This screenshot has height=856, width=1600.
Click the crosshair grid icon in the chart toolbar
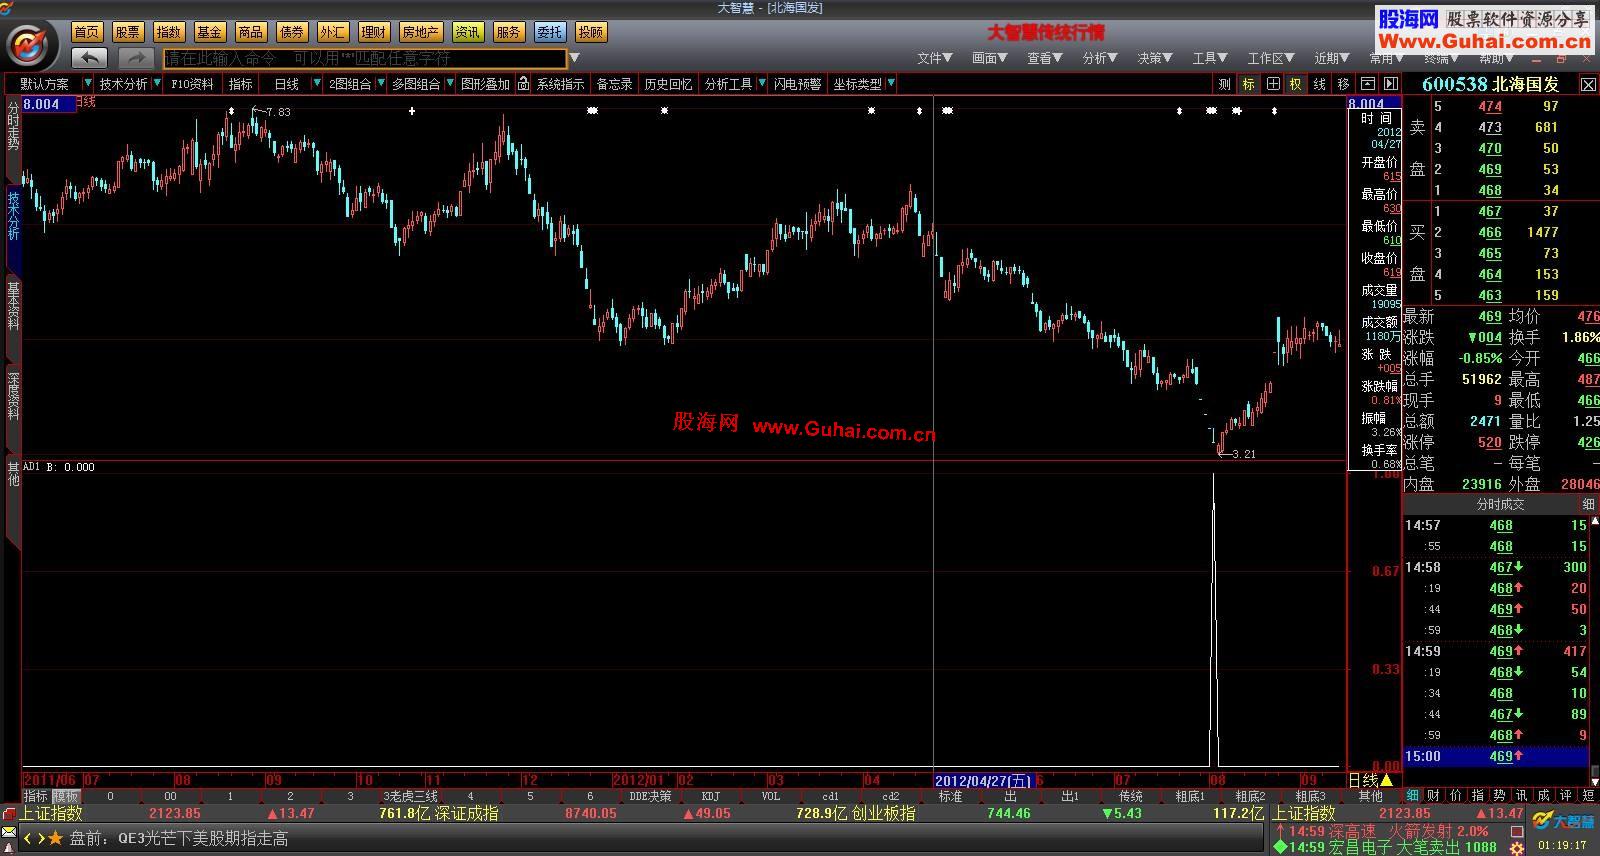point(1273,84)
